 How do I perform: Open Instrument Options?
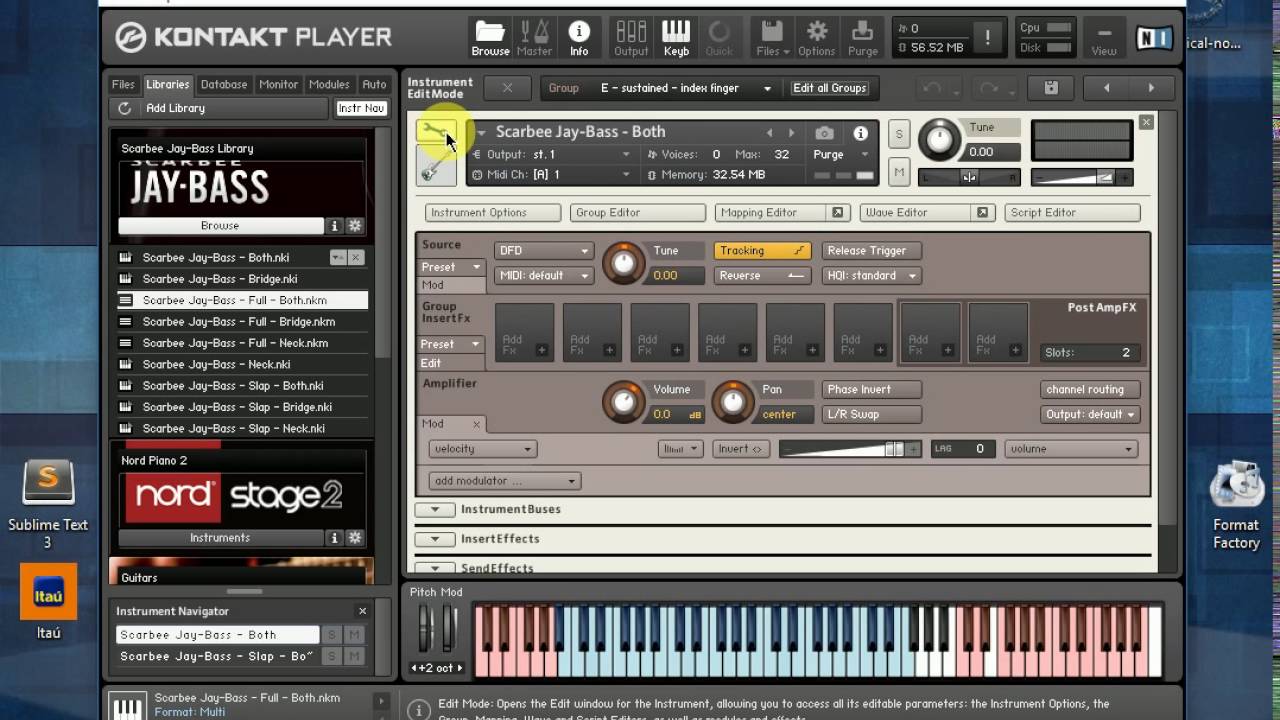(x=493, y=213)
